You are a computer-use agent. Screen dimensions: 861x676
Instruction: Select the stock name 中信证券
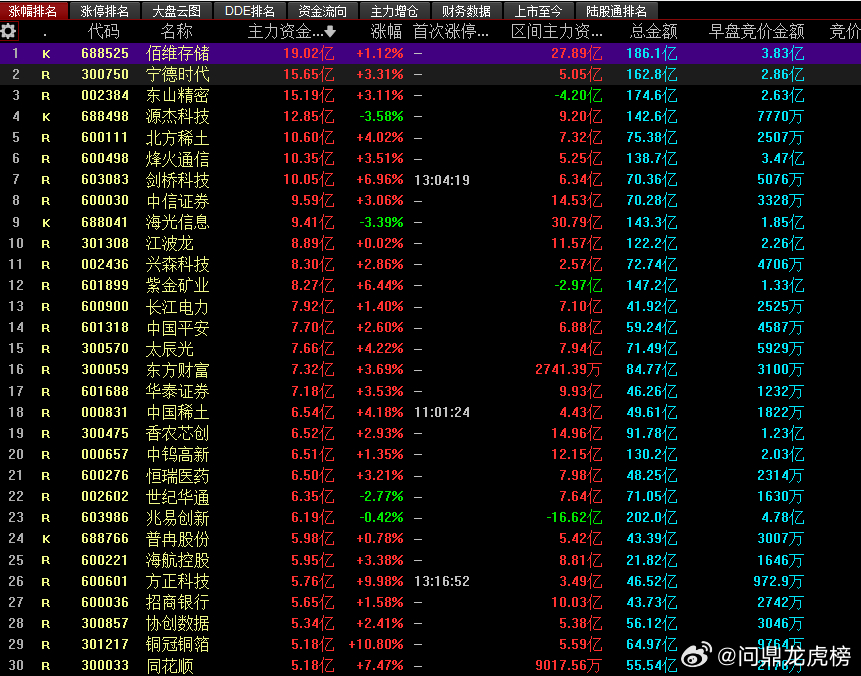(177, 201)
